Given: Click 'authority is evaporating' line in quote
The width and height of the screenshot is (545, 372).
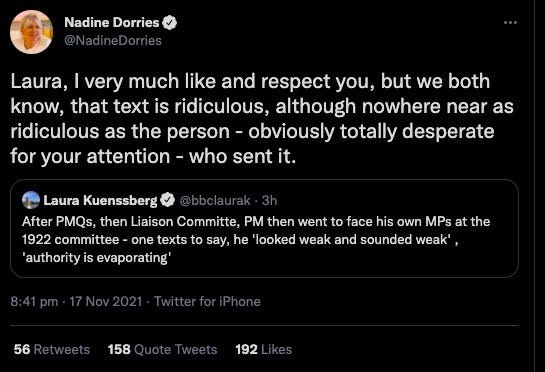Looking at the screenshot, I should click(96, 258).
